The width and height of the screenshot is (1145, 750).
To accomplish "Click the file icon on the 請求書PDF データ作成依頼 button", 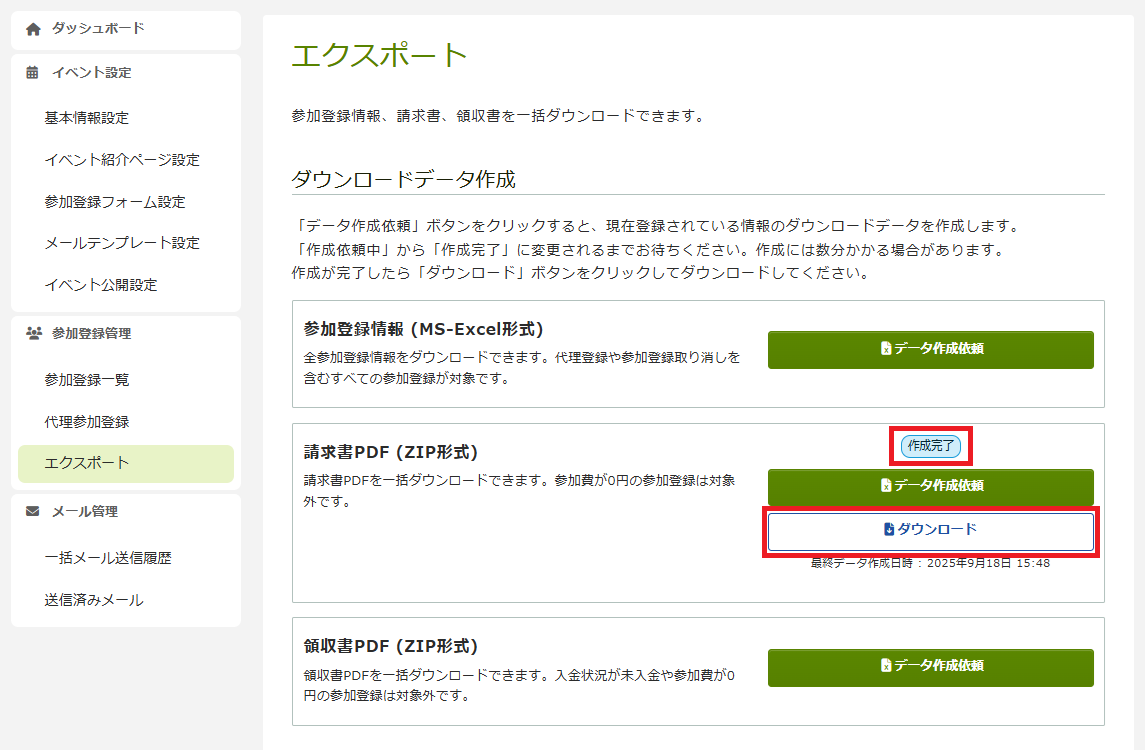I will coord(885,486).
